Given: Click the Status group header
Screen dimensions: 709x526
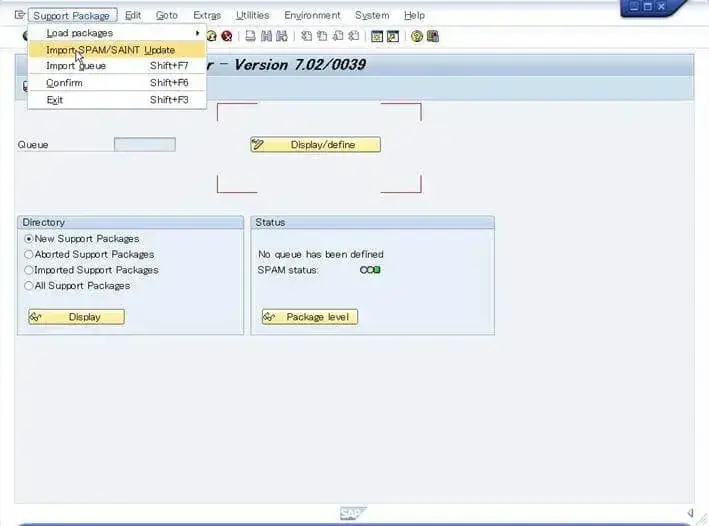Looking at the screenshot, I should coord(373,222).
